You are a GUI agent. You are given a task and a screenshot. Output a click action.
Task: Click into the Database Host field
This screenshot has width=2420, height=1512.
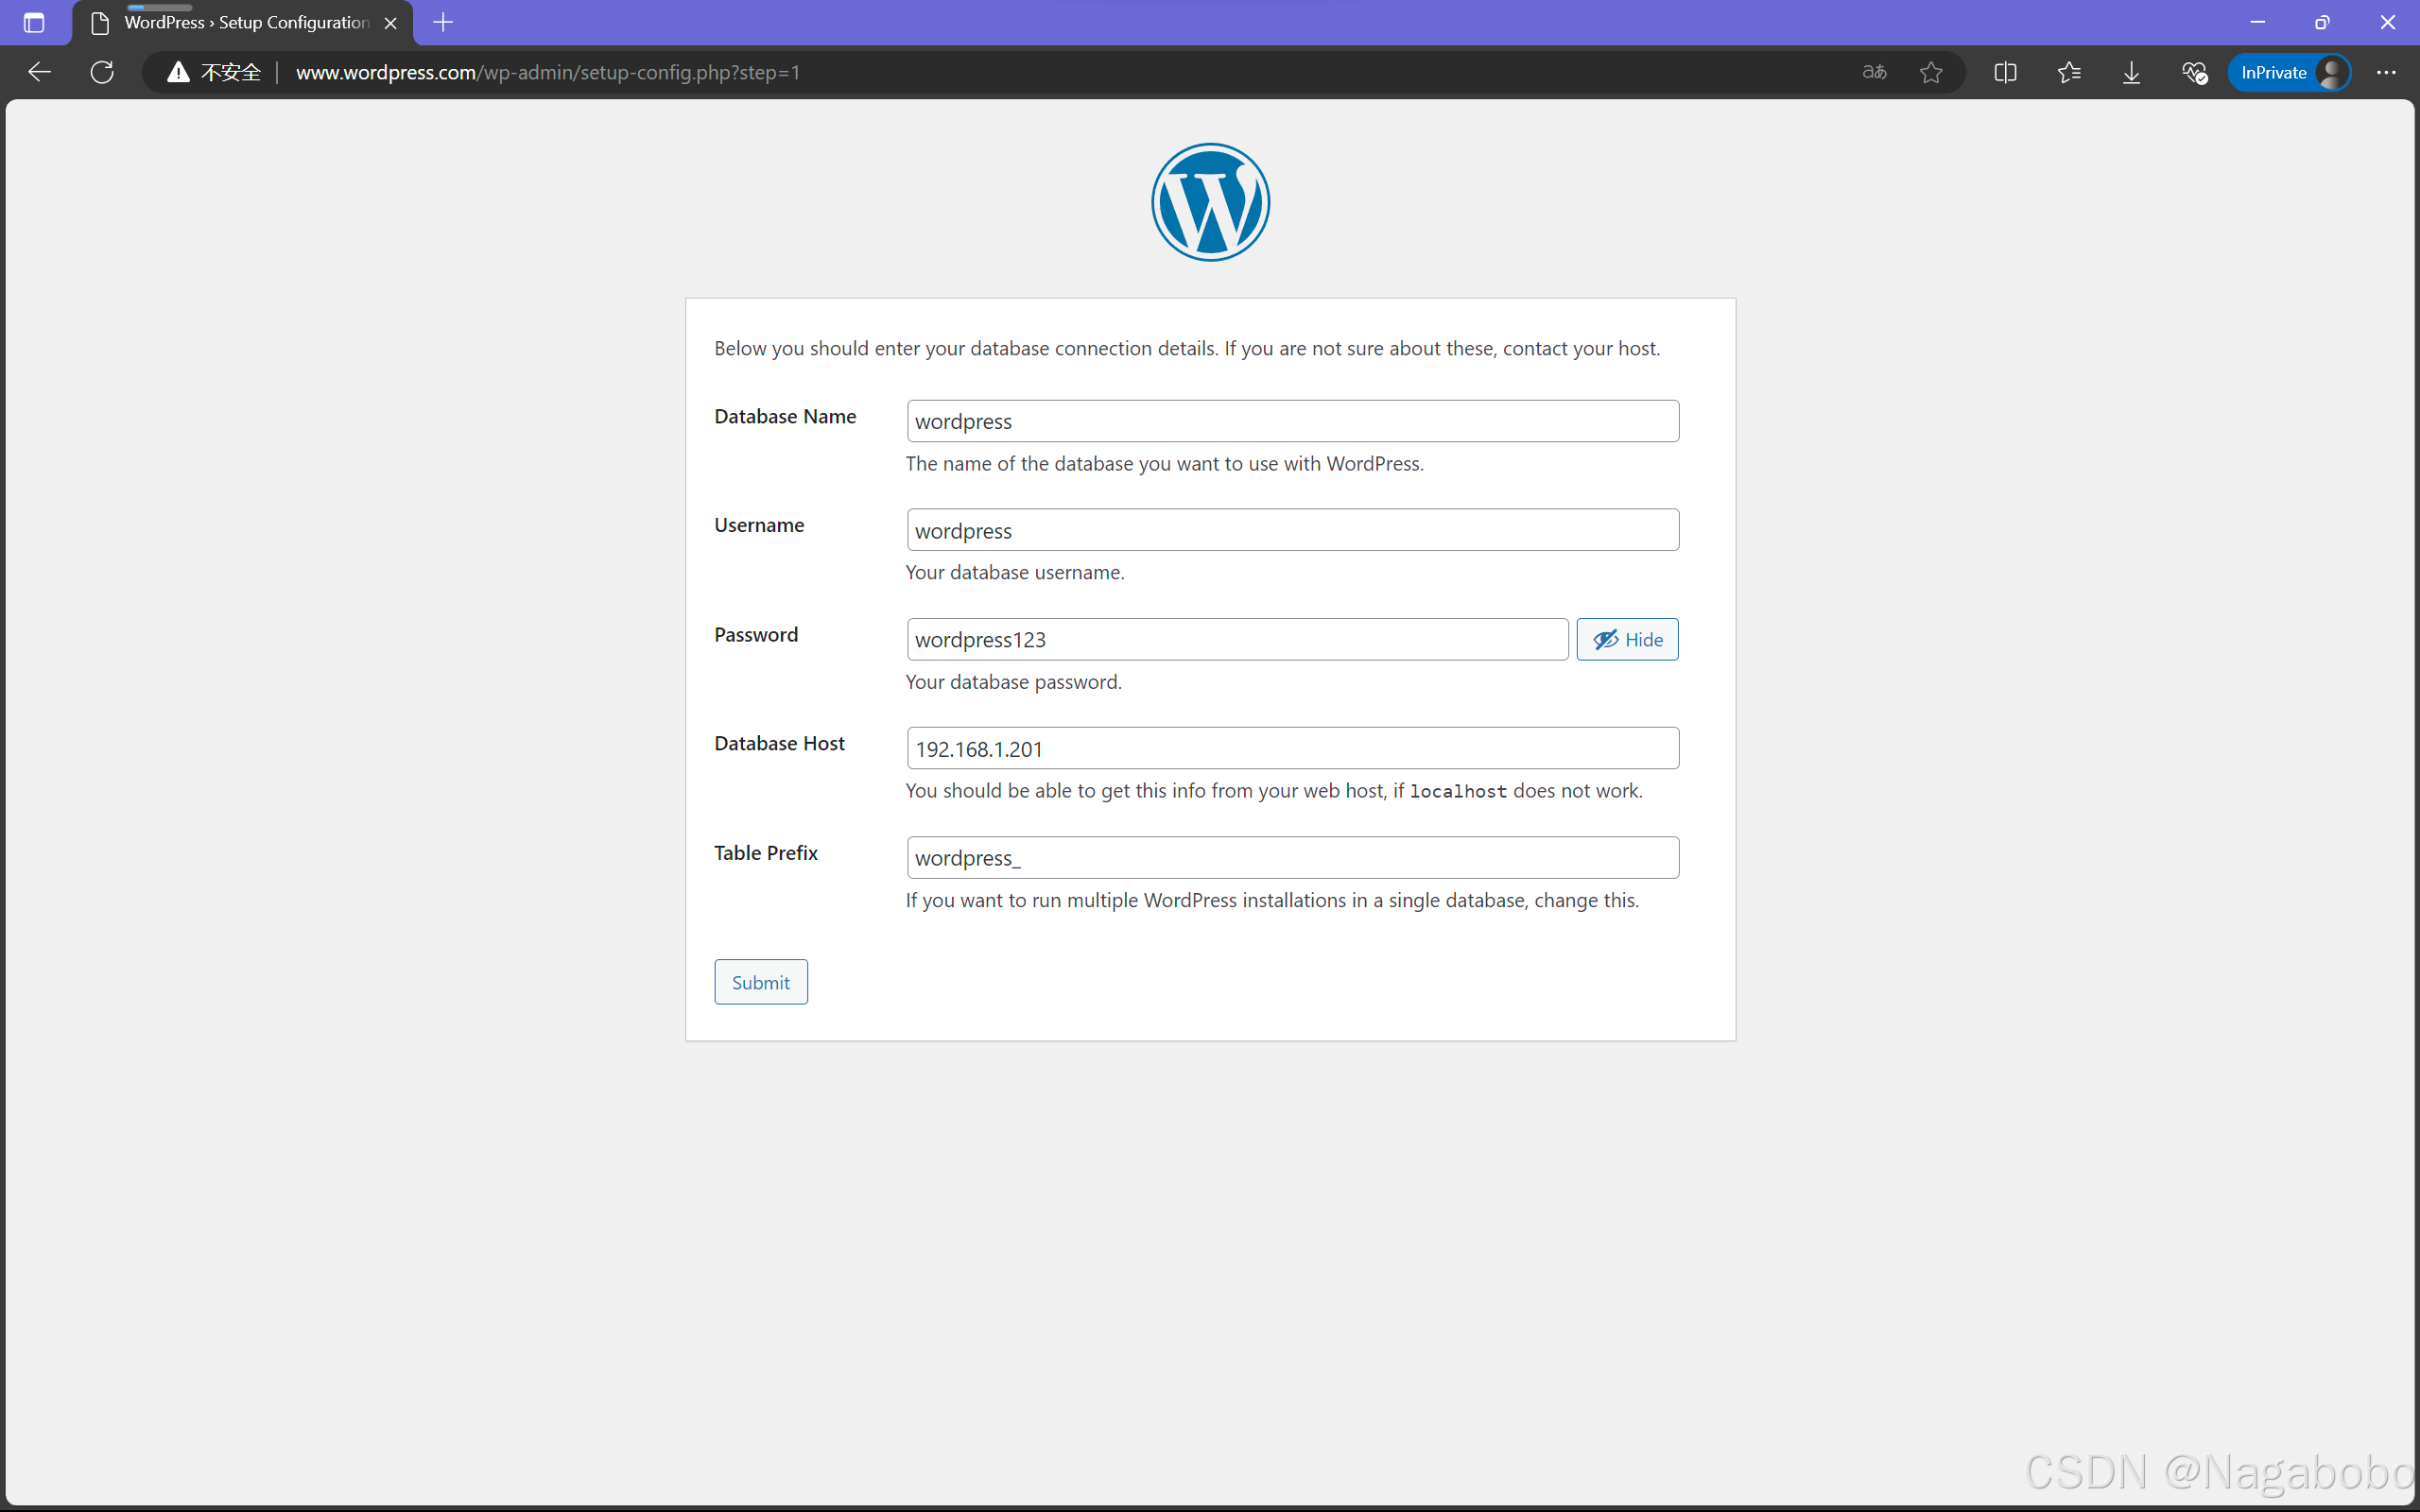pos(1292,749)
